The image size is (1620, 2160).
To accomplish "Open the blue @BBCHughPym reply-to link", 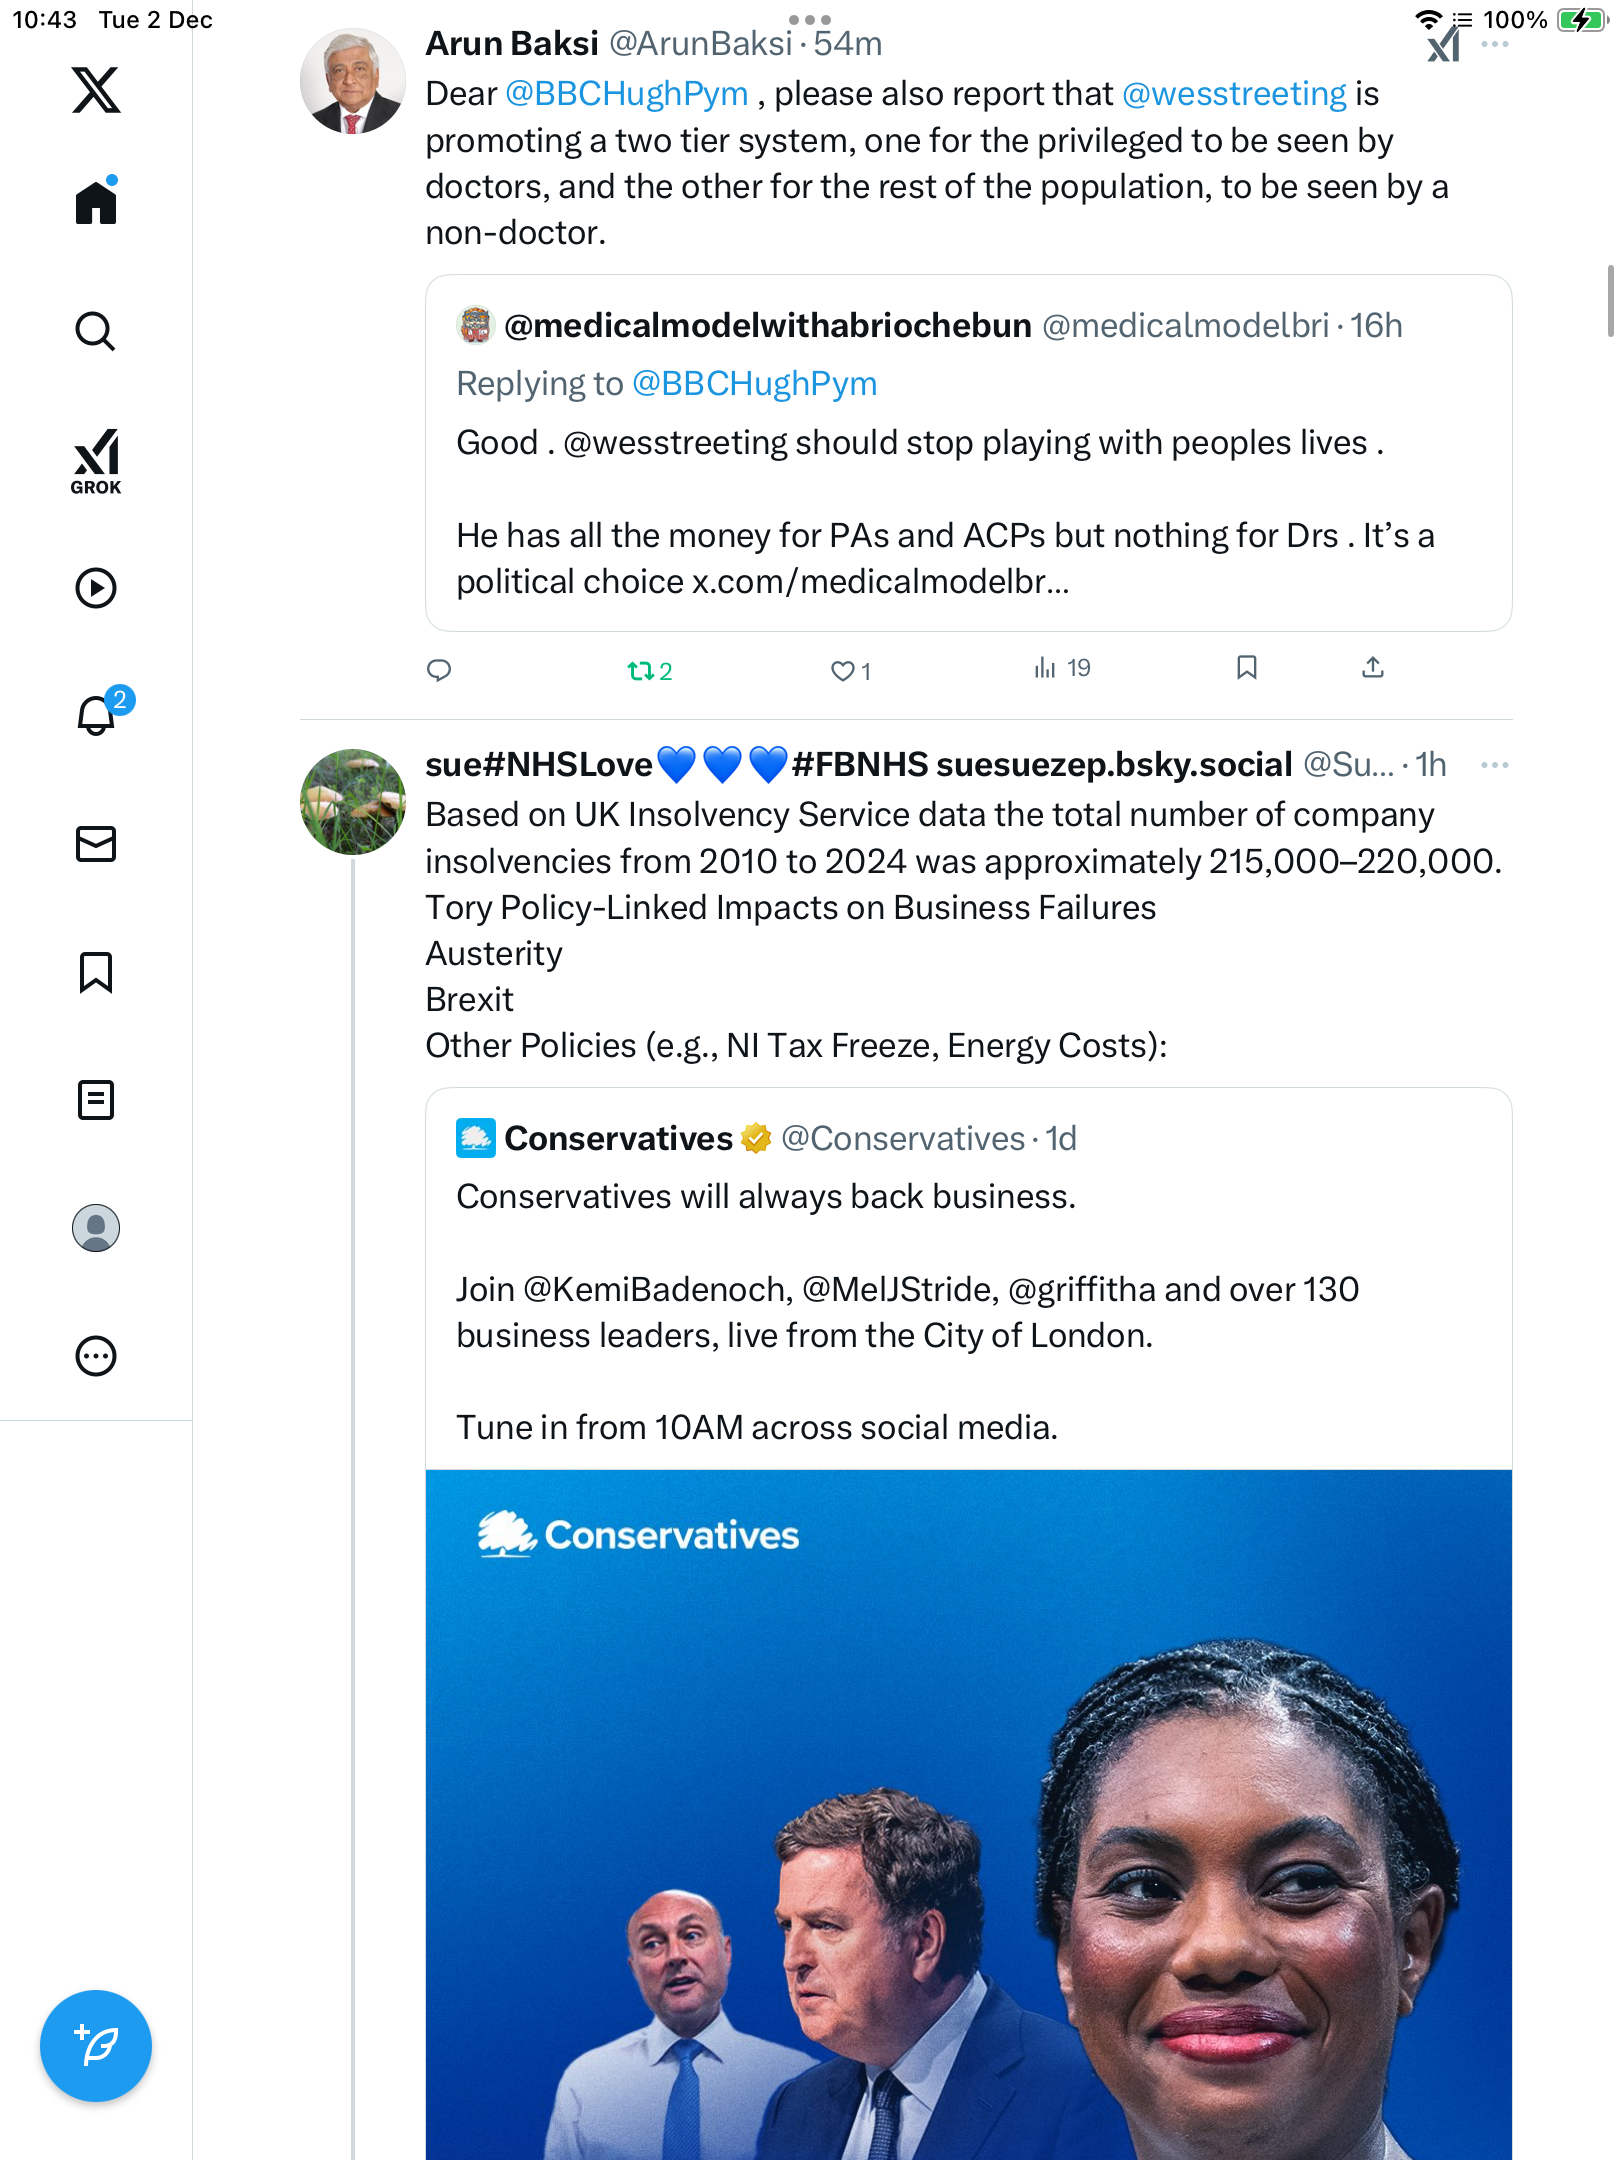I will pyautogui.click(x=754, y=384).
